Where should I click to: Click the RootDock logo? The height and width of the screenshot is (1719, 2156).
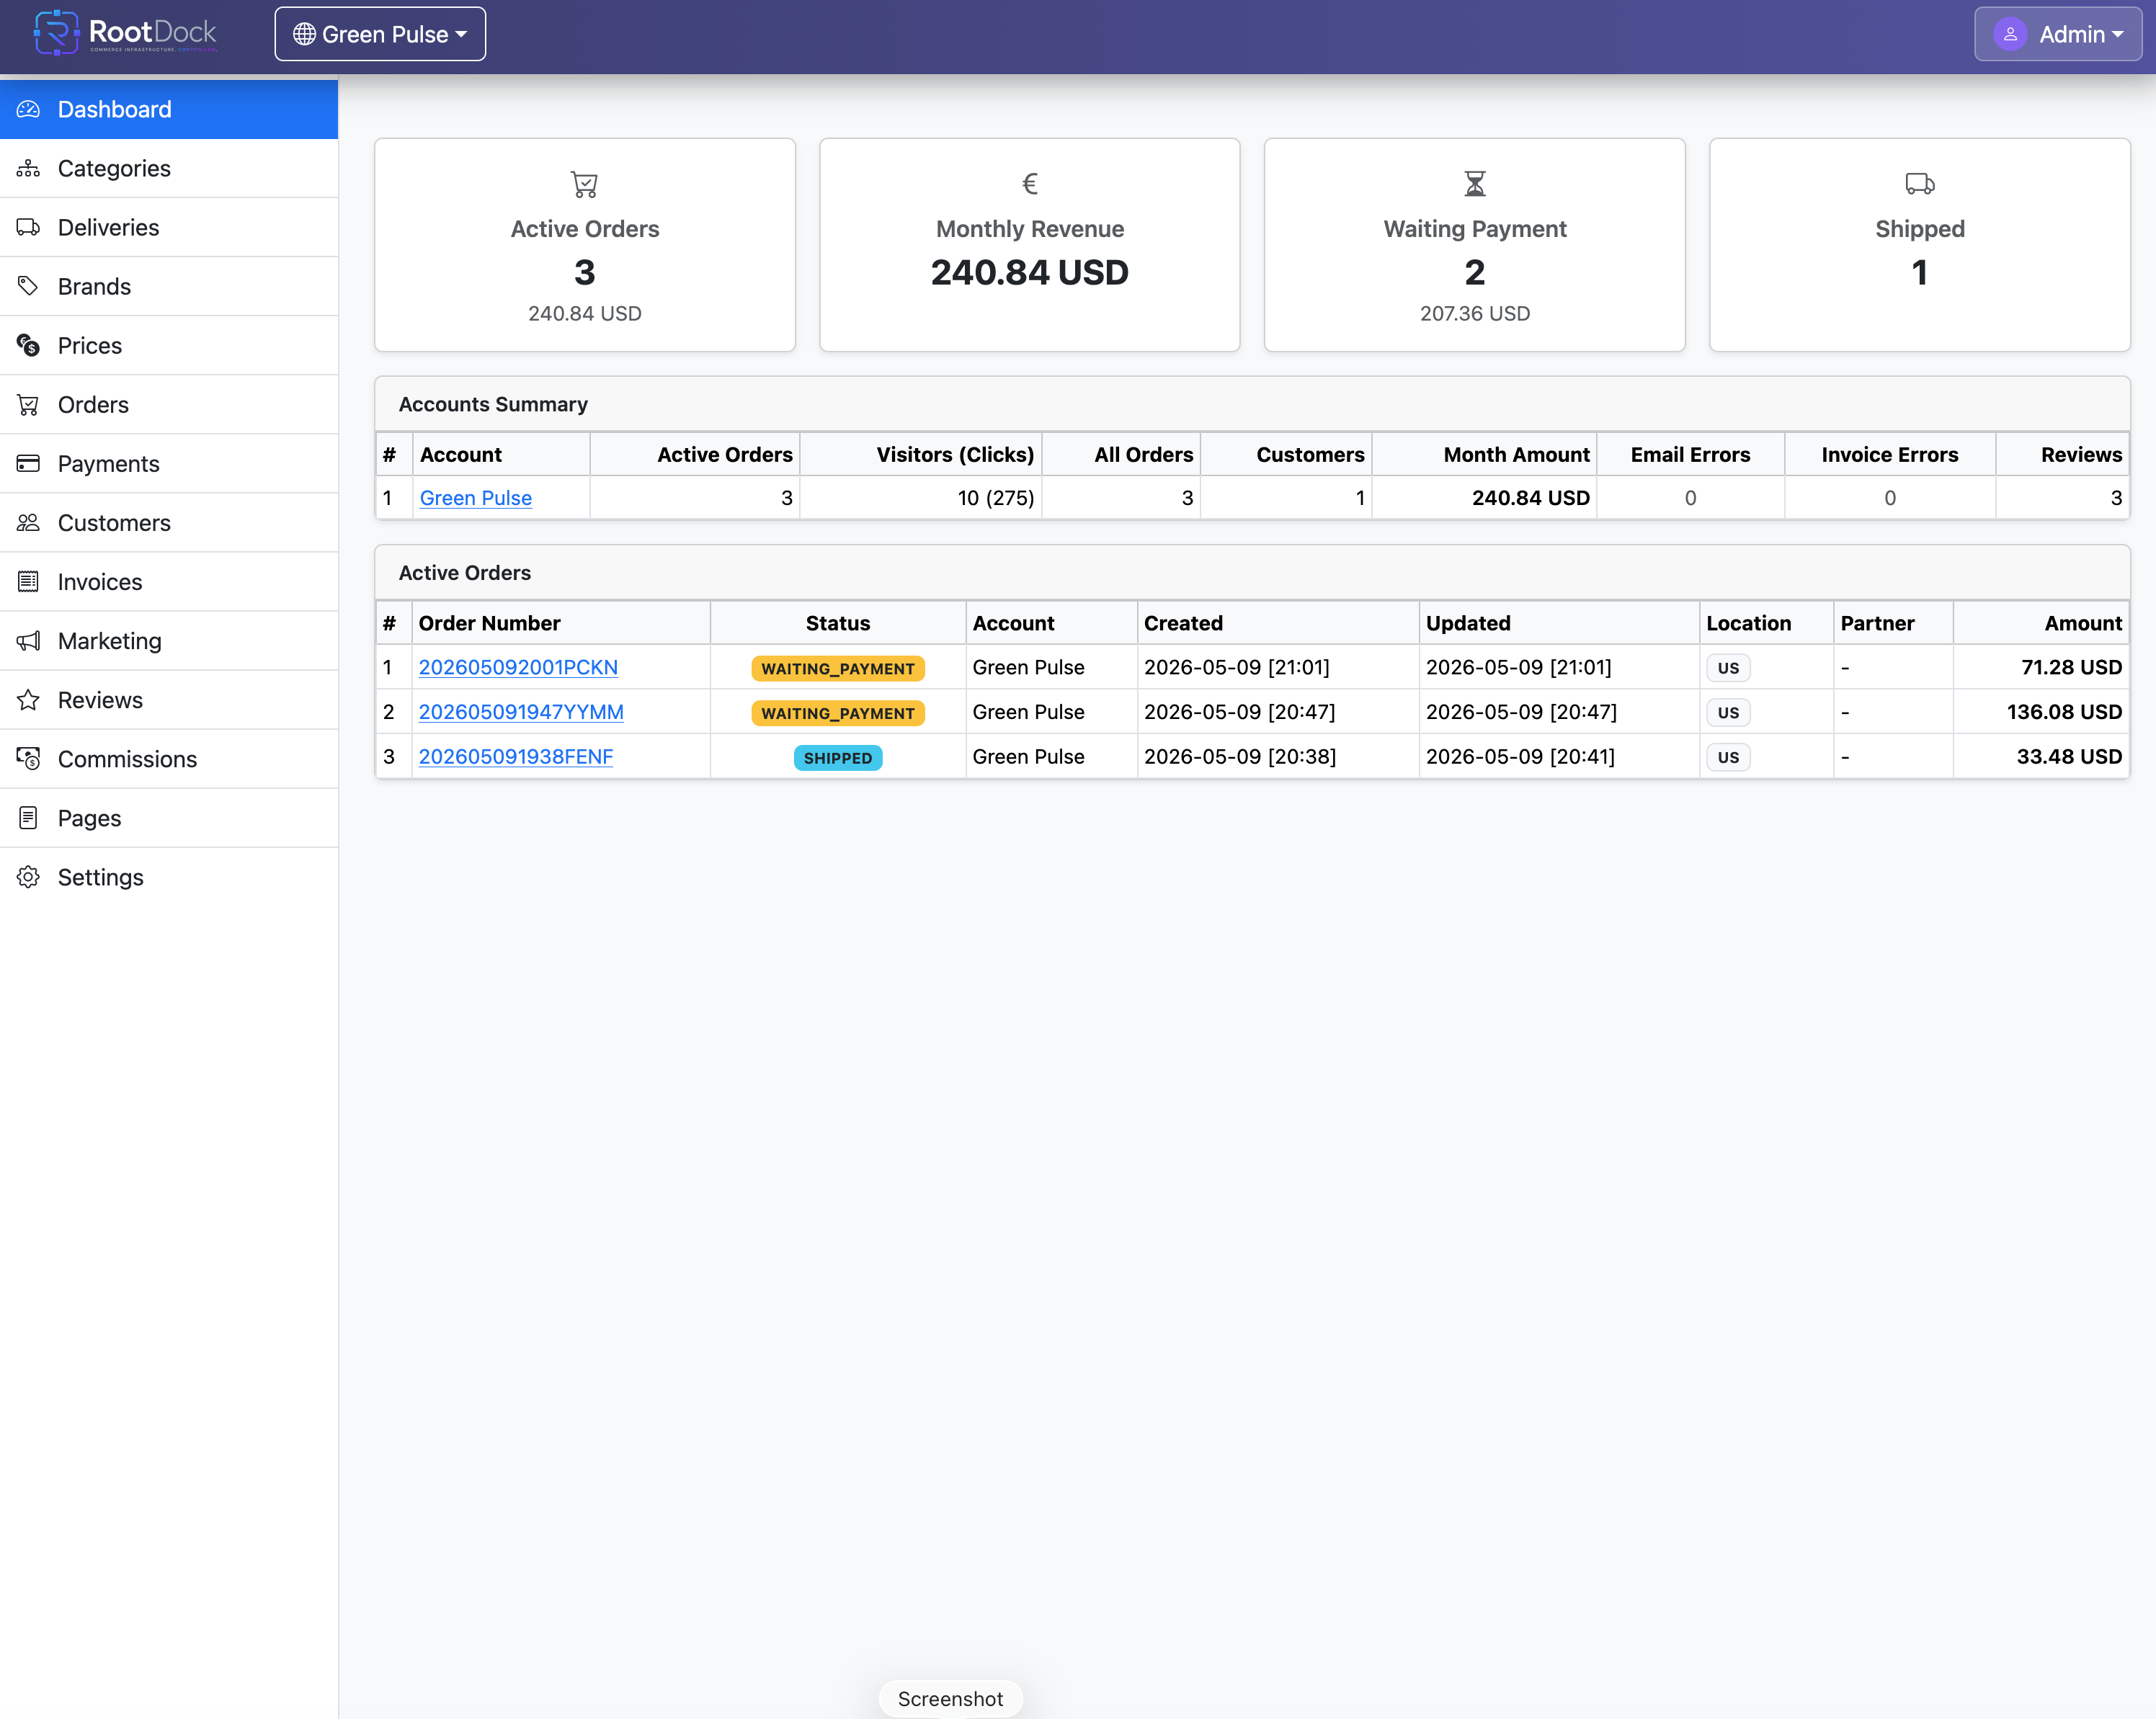(126, 33)
